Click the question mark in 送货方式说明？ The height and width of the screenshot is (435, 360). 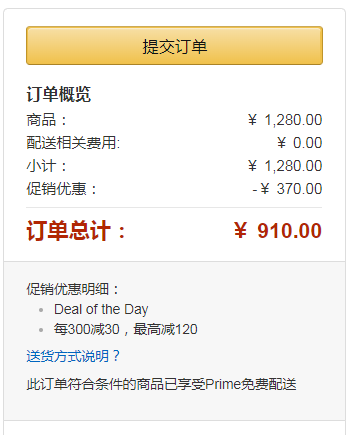(116, 356)
